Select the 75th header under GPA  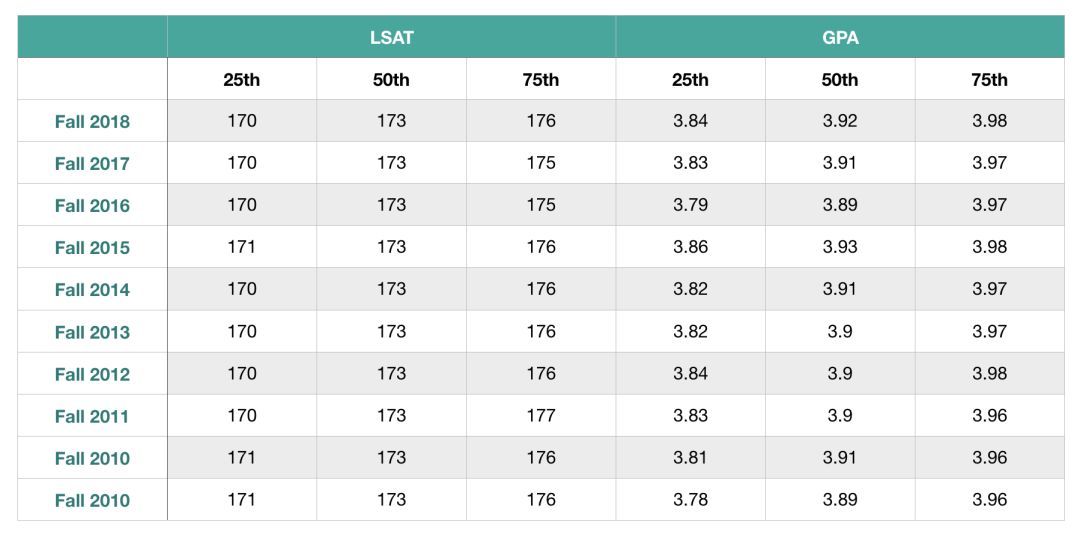point(989,80)
